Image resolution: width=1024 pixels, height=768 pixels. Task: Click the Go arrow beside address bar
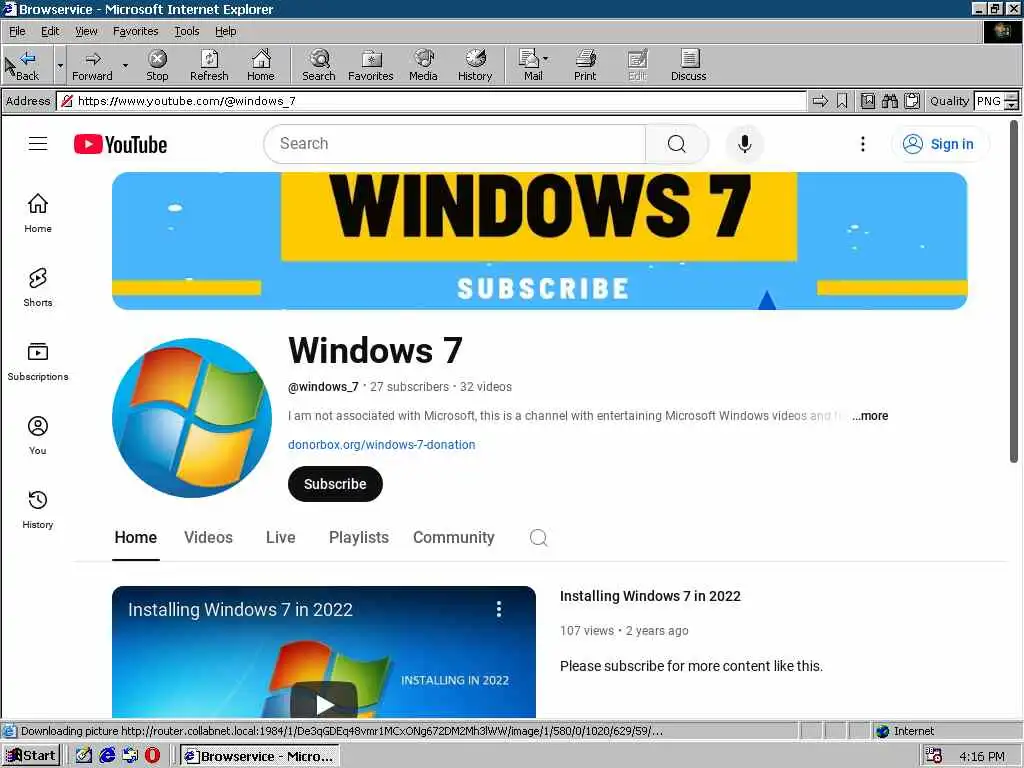point(820,101)
